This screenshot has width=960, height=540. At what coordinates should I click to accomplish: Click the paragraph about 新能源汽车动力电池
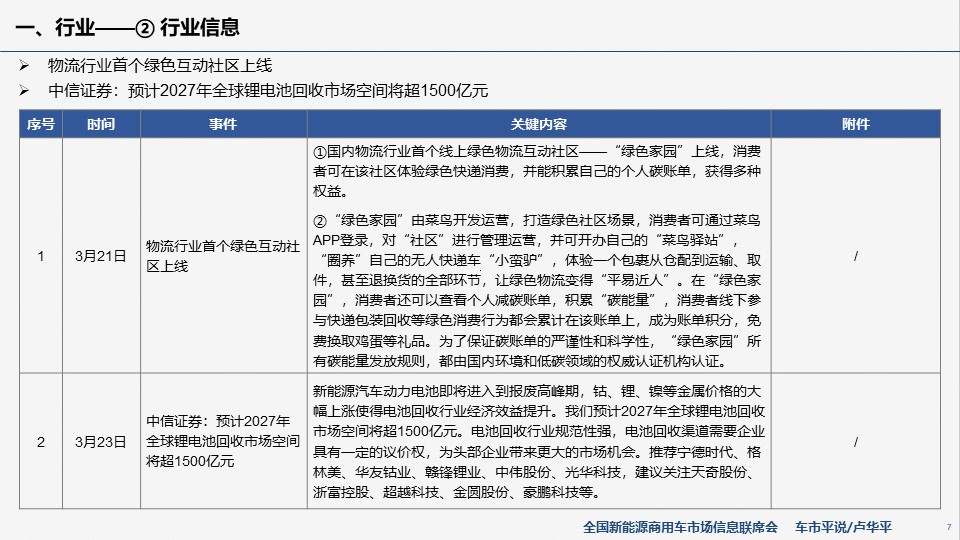click(539, 441)
